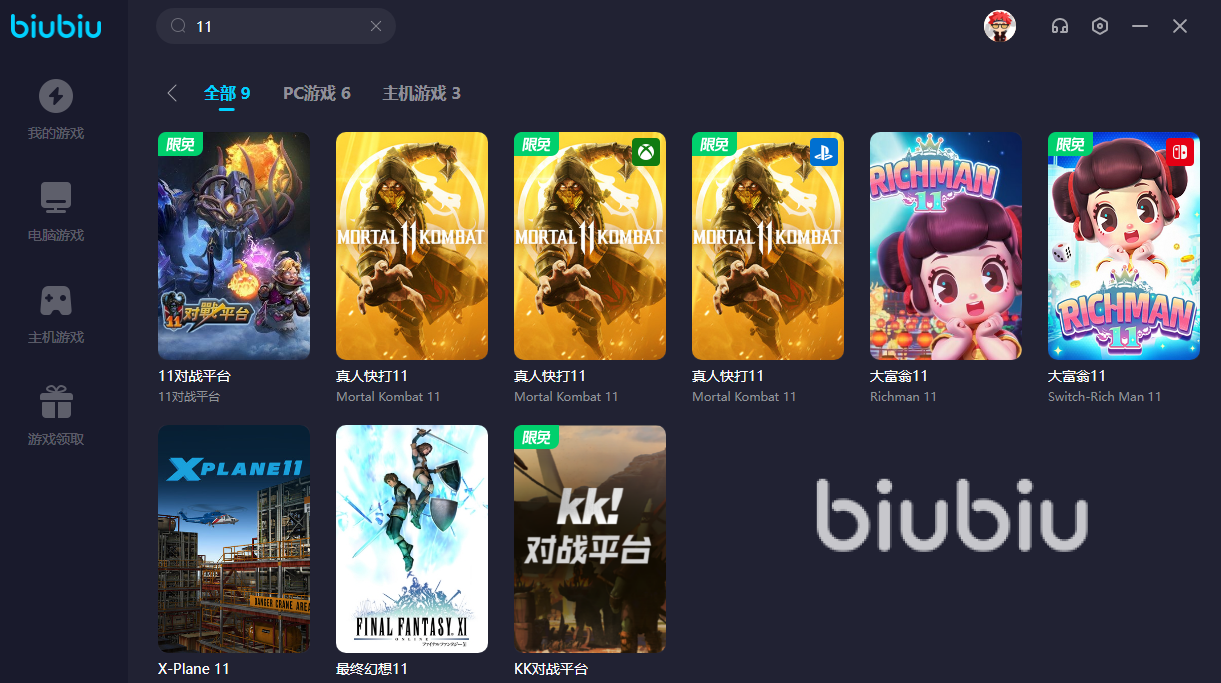Open PC games monitor icon in sidebar
The image size is (1221, 683).
(x=56, y=198)
